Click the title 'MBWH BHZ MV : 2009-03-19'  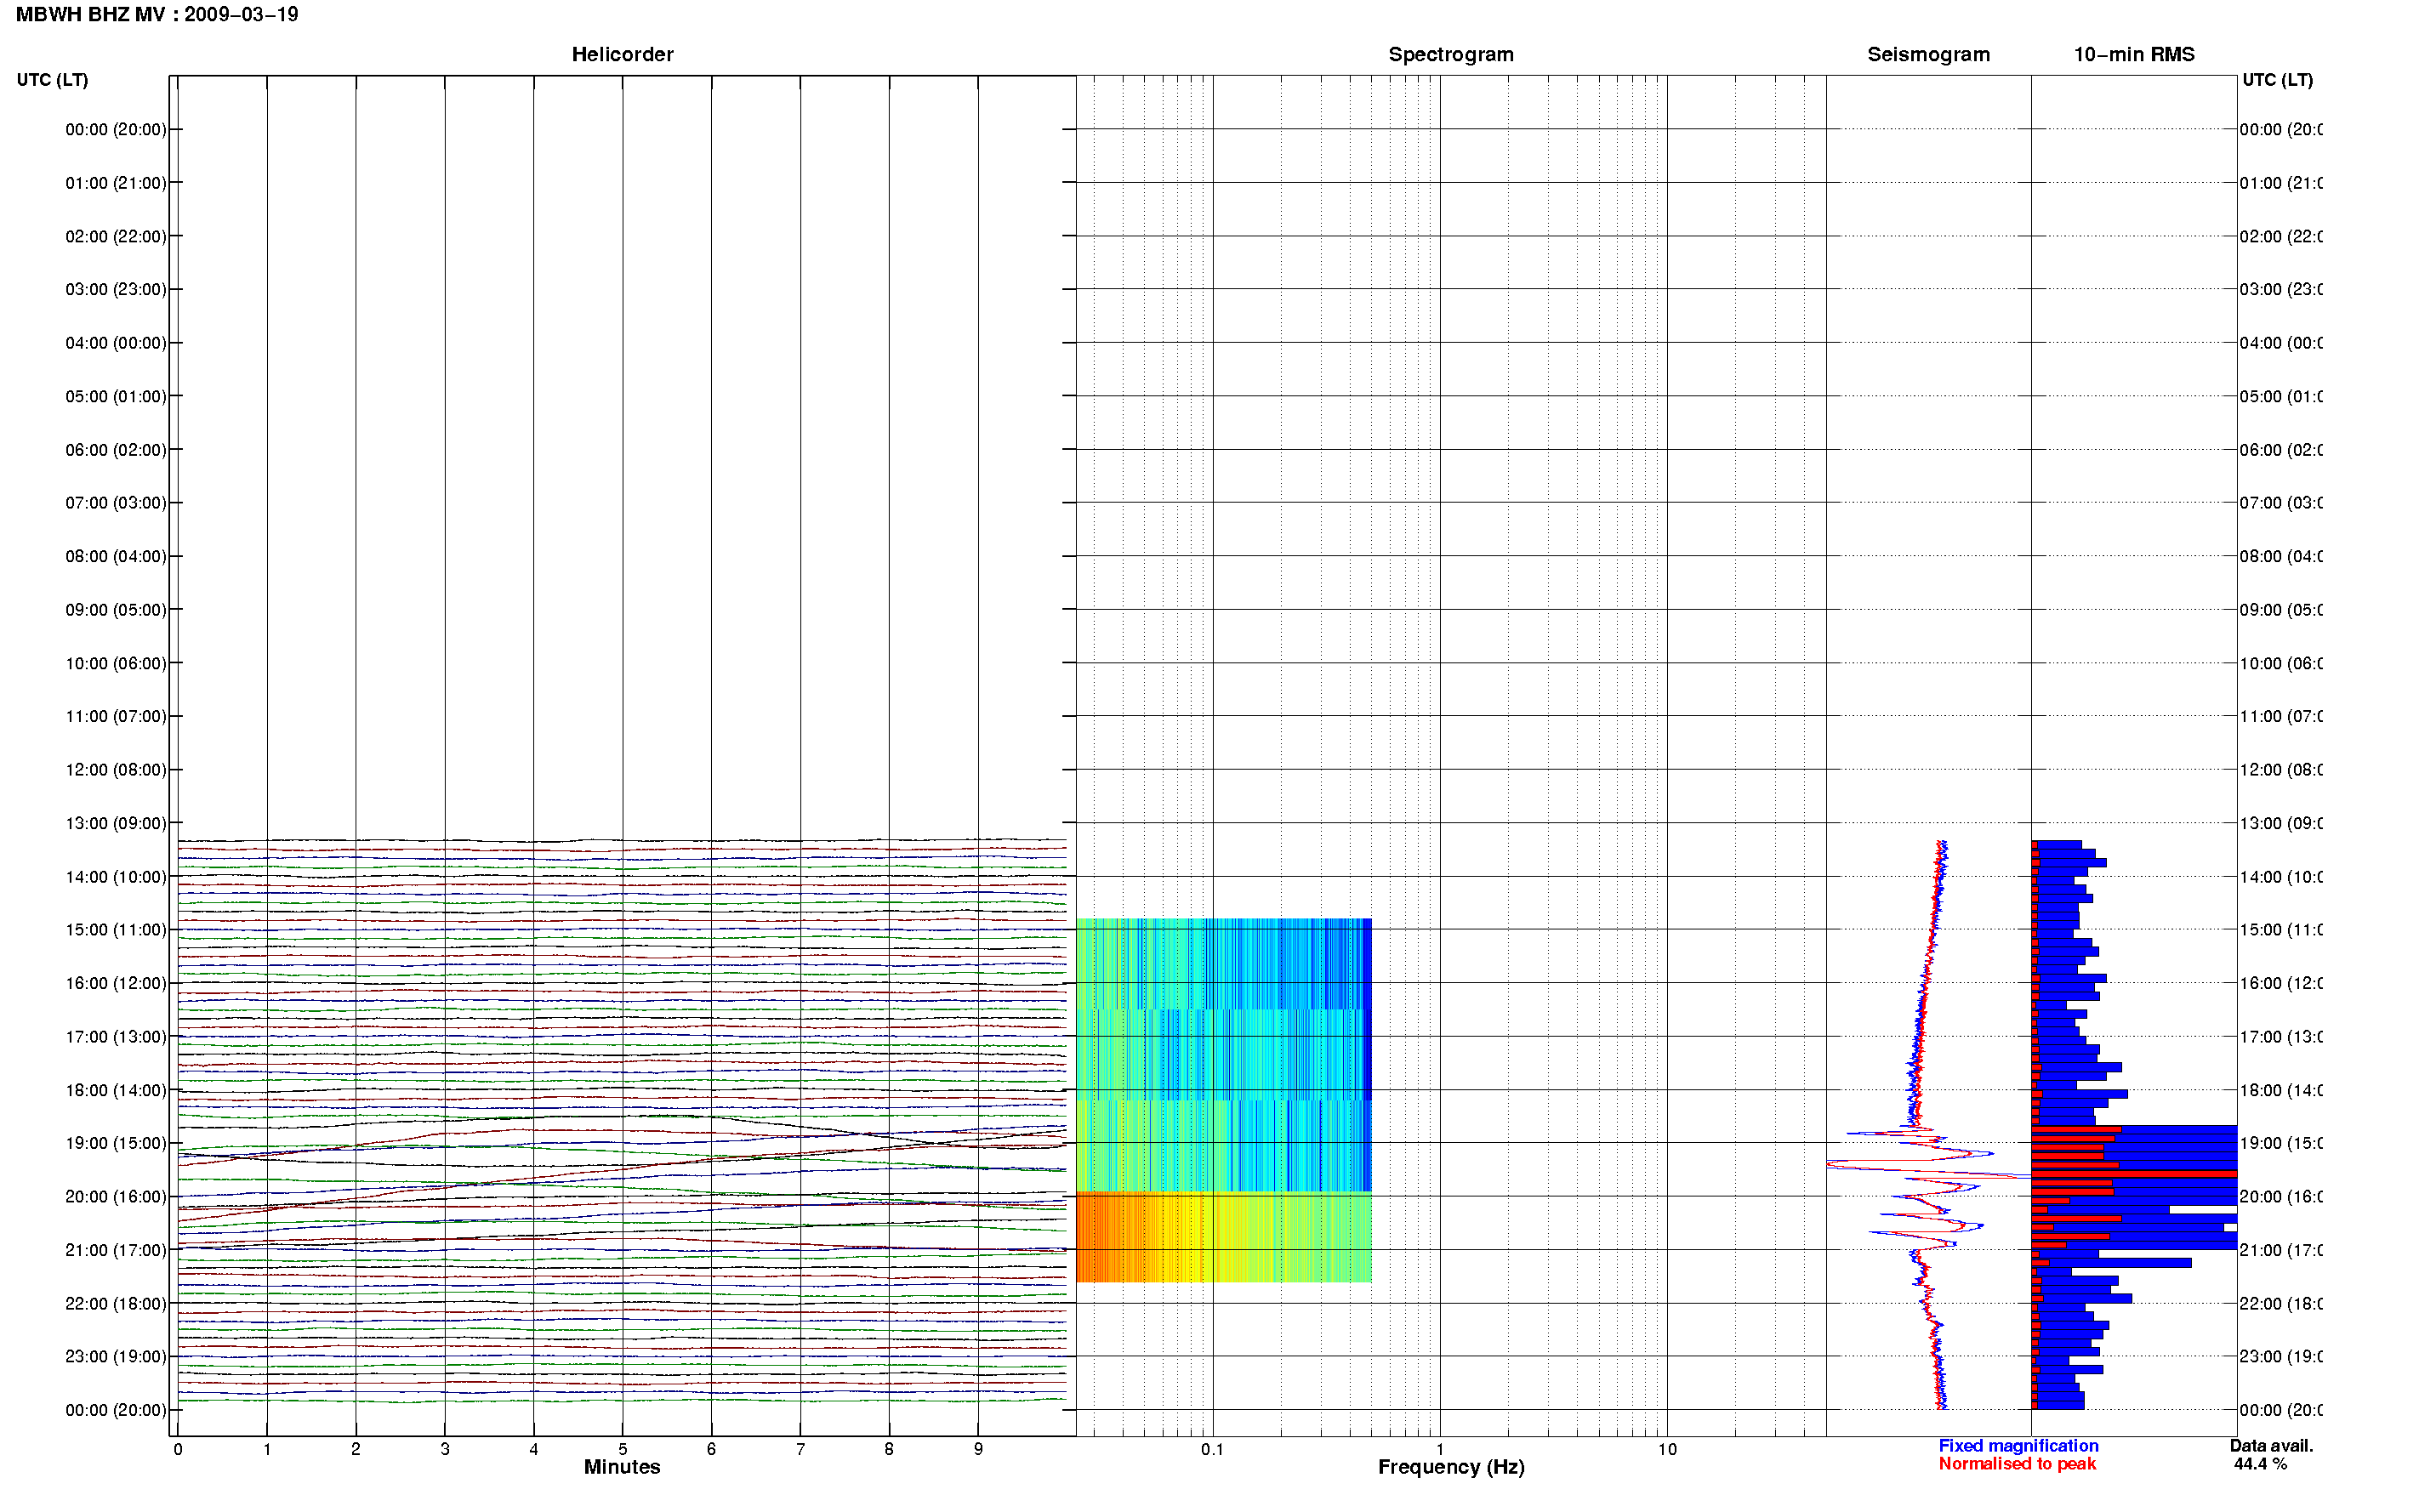pos(157,14)
